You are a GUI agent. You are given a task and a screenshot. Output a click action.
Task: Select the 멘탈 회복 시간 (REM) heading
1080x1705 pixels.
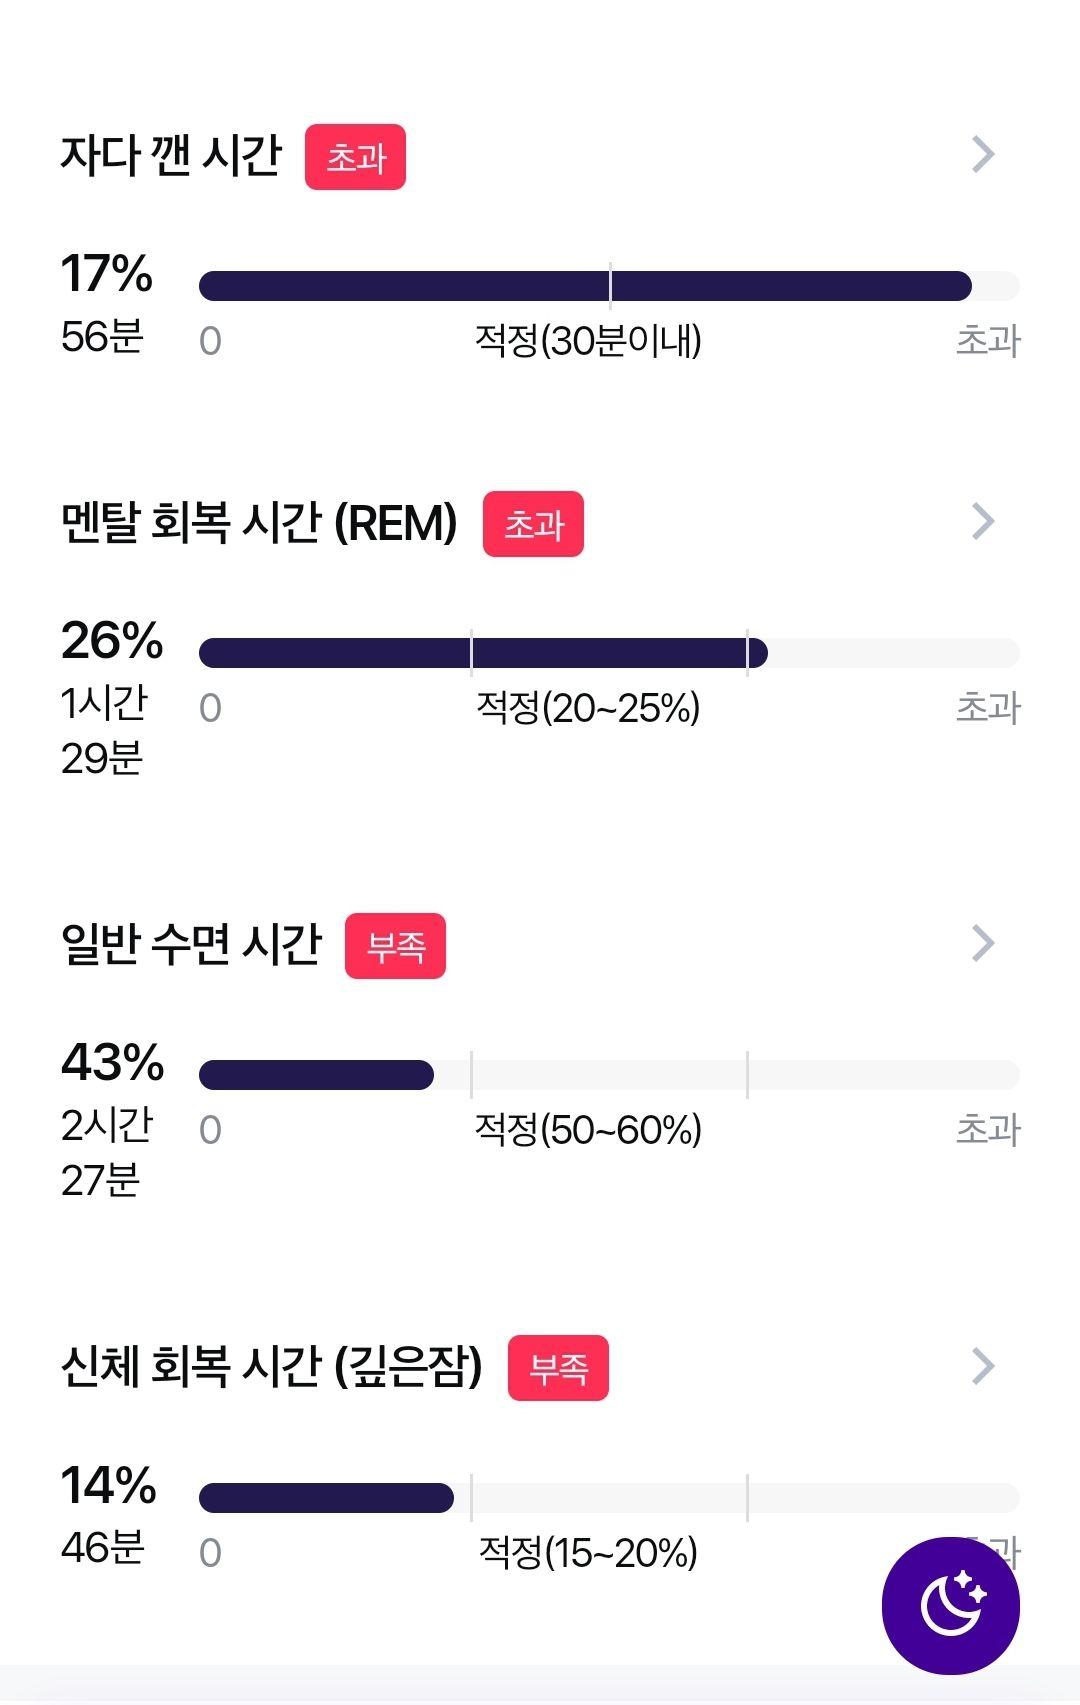259,523
